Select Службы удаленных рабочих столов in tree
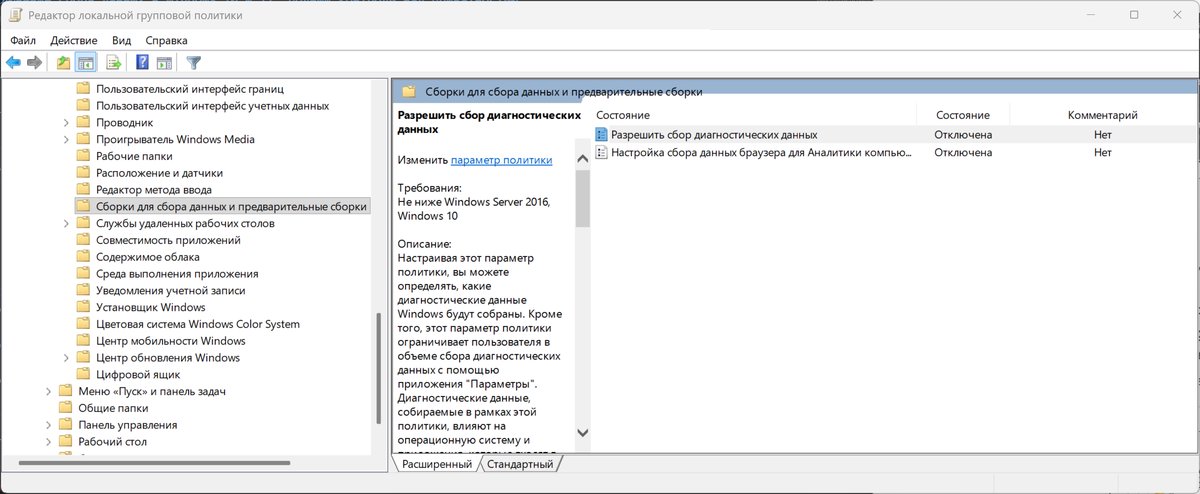 click(185, 224)
